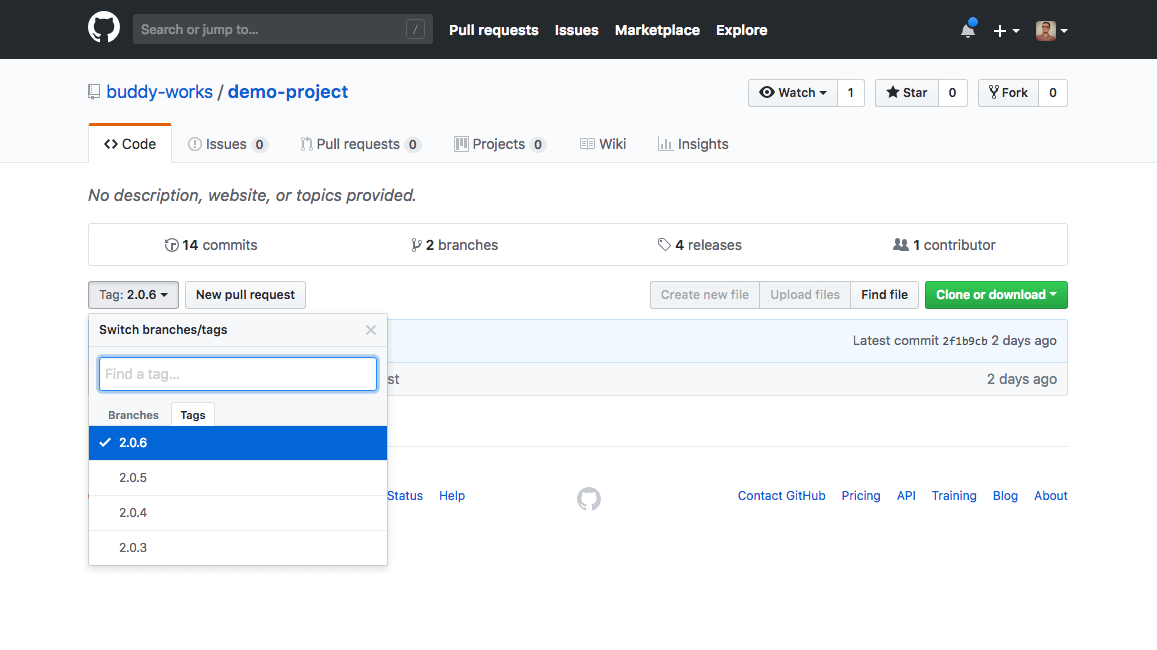
Task: Open Explore in top navigation
Action: click(742, 30)
